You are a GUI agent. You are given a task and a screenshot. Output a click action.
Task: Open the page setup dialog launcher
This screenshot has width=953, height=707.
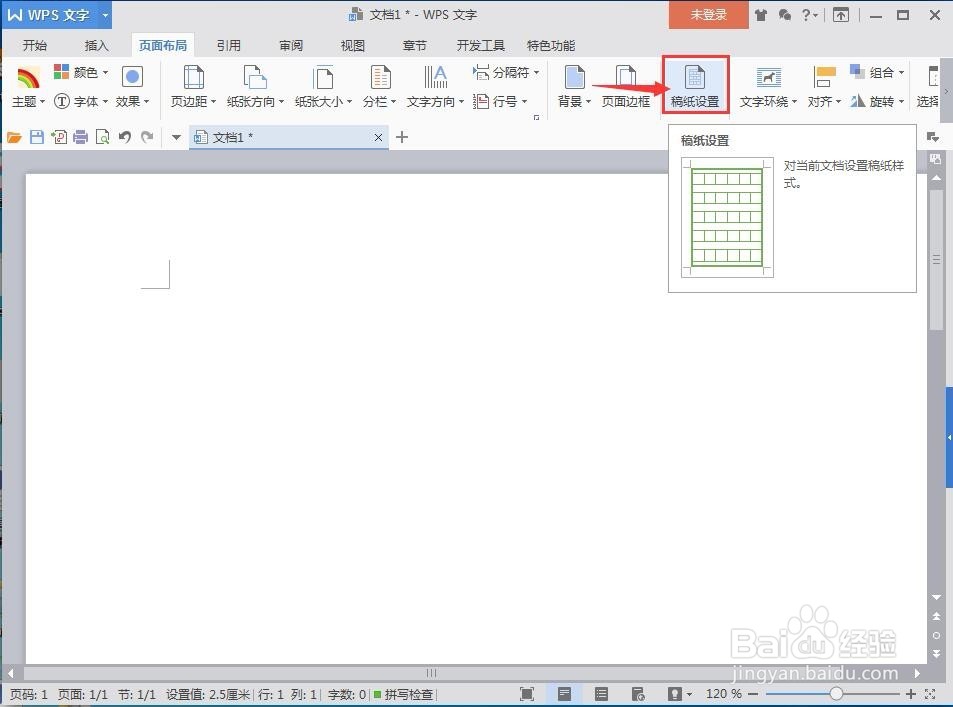(536, 117)
